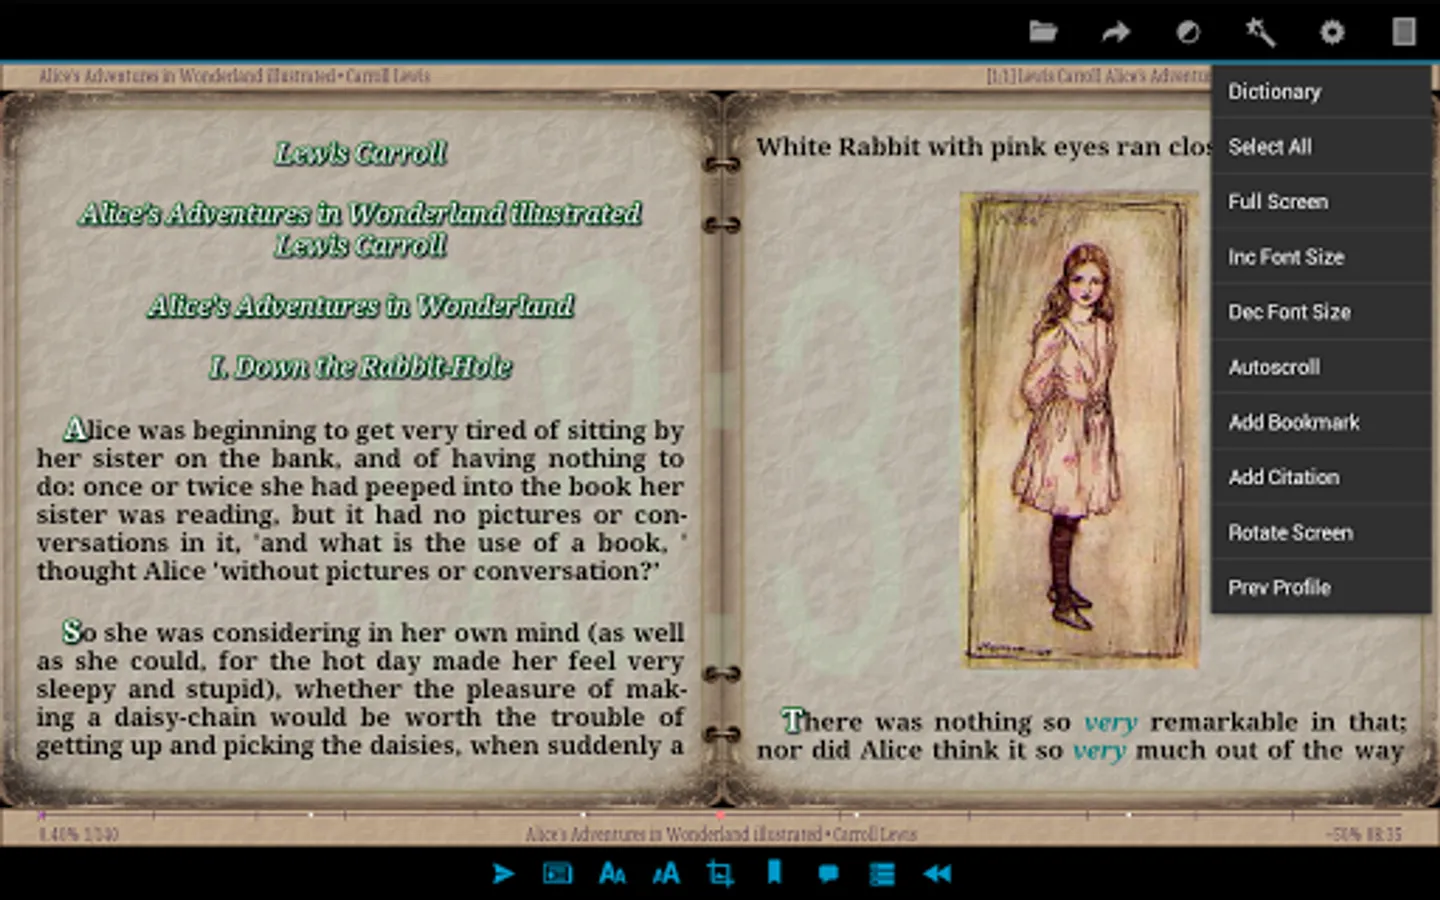The width and height of the screenshot is (1440, 900).
Task: Tap the crop icon in bottom bar
Action: (720, 874)
